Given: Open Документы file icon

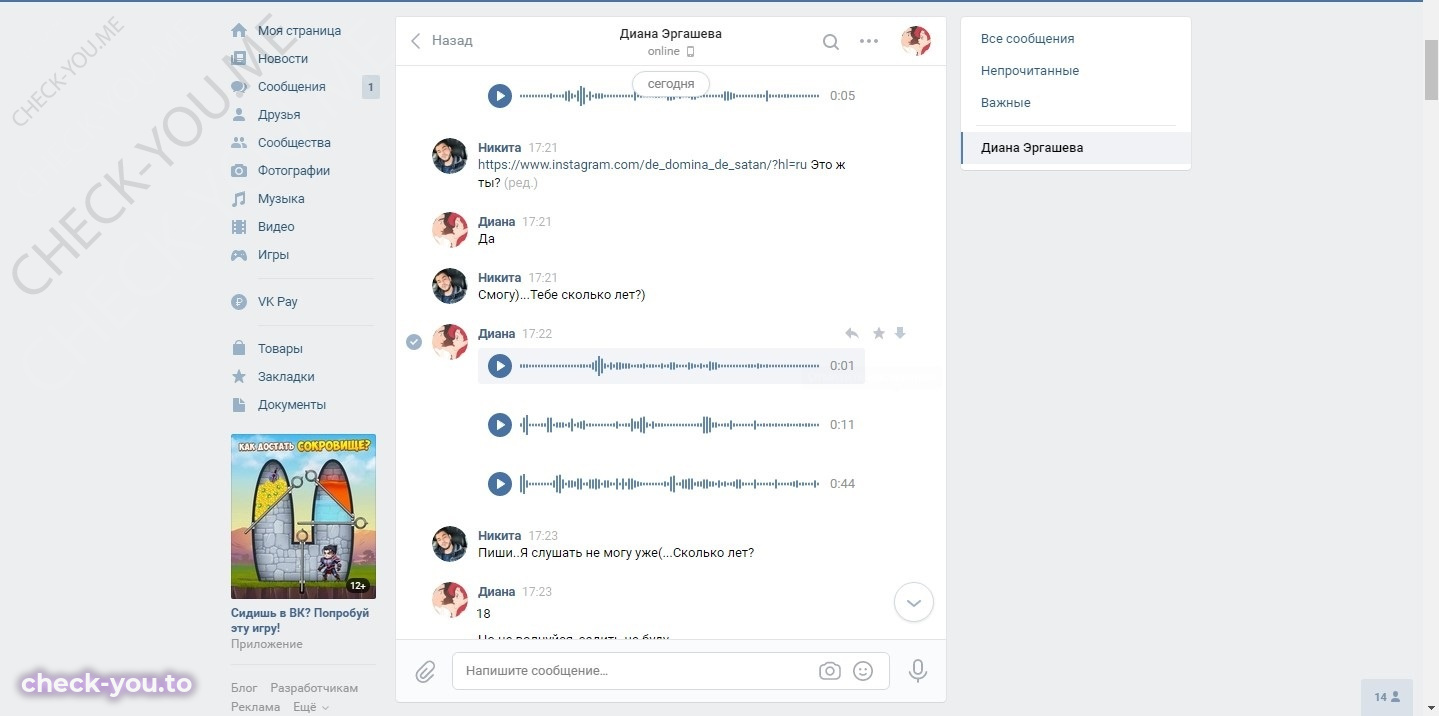Looking at the screenshot, I should coord(239,405).
